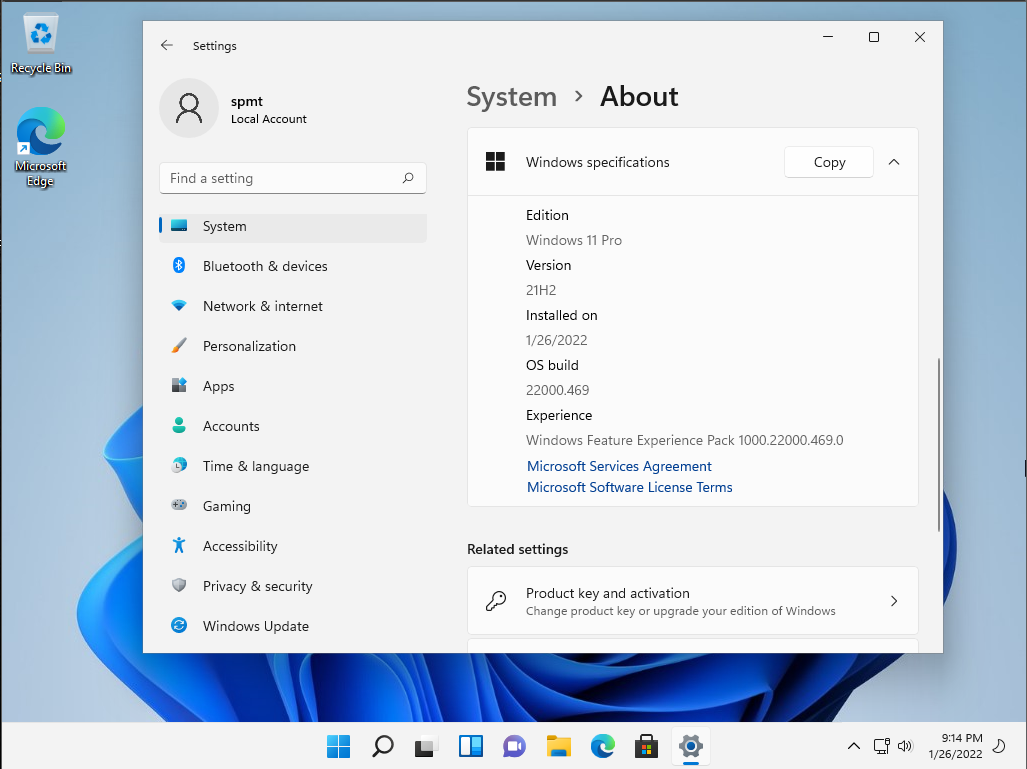Click the Accessibility figure icon
The width and height of the screenshot is (1027, 769).
coord(179,546)
